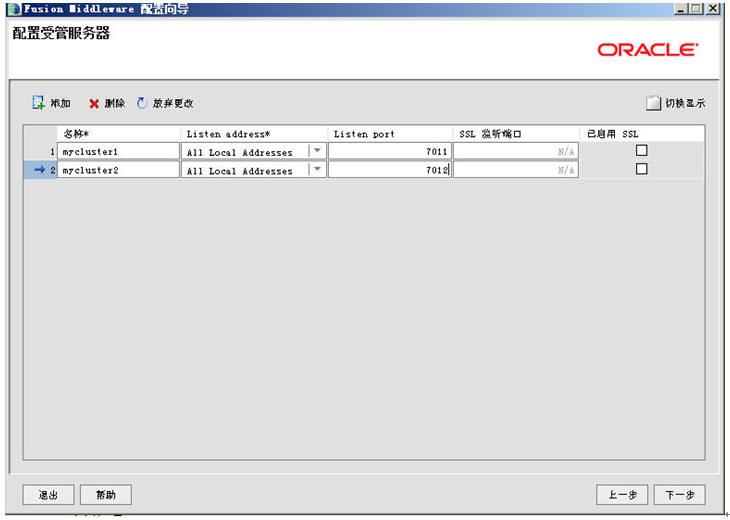Click the 退出 (Exit) button
Image resolution: width=730 pixels, height=520 pixels.
pyautogui.click(x=48, y=494)
